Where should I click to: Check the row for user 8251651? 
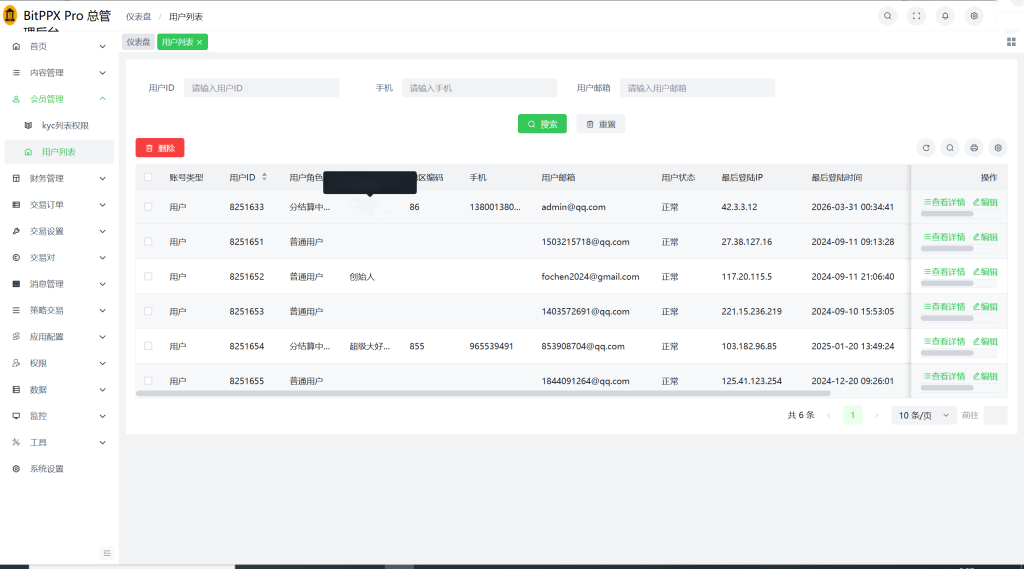tap(148, 242)
